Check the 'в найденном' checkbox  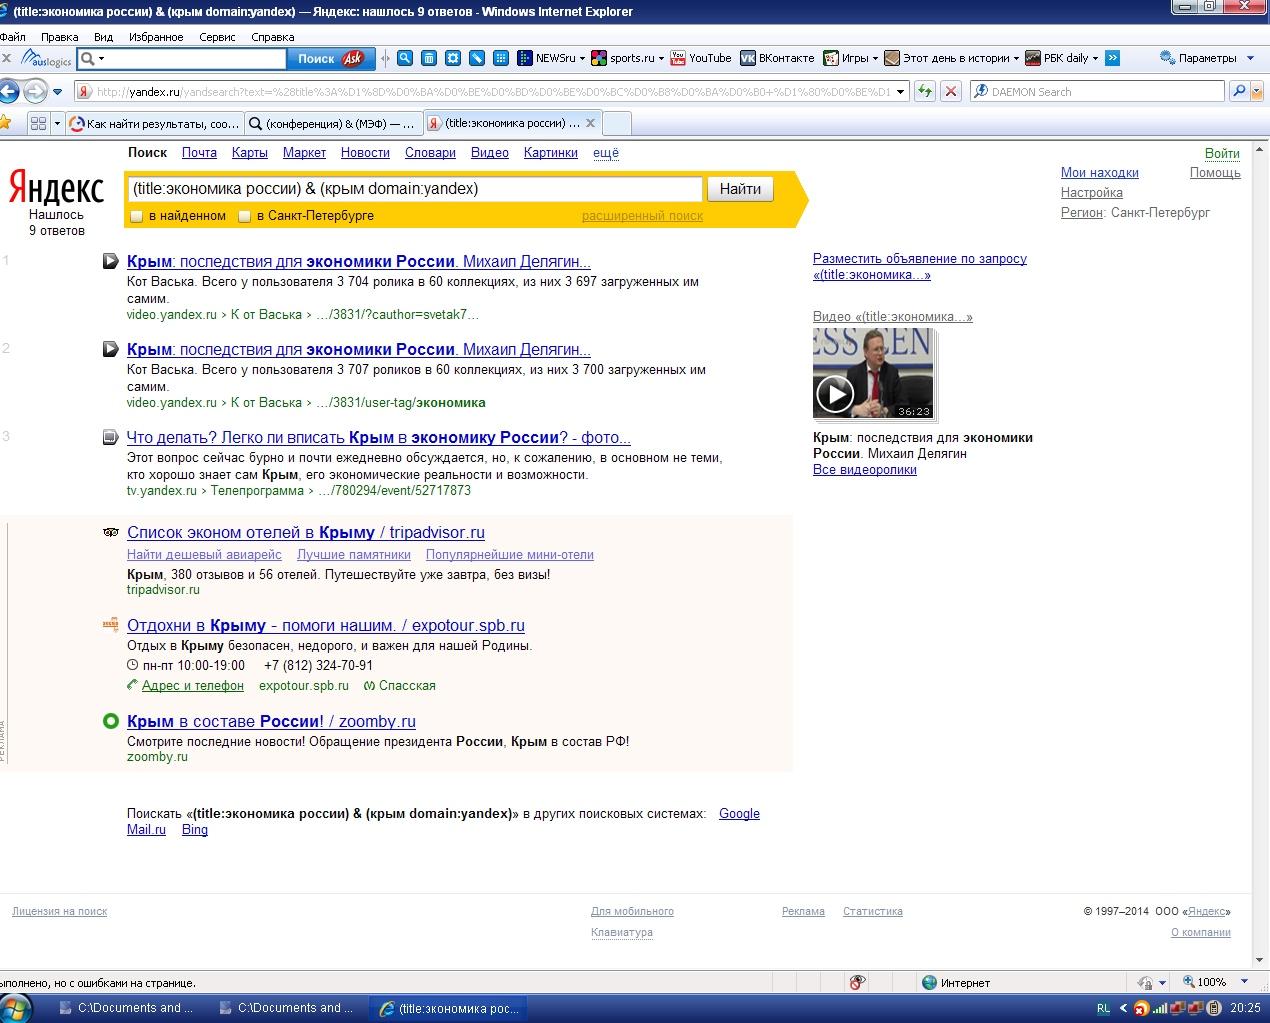tap(137, 216)
